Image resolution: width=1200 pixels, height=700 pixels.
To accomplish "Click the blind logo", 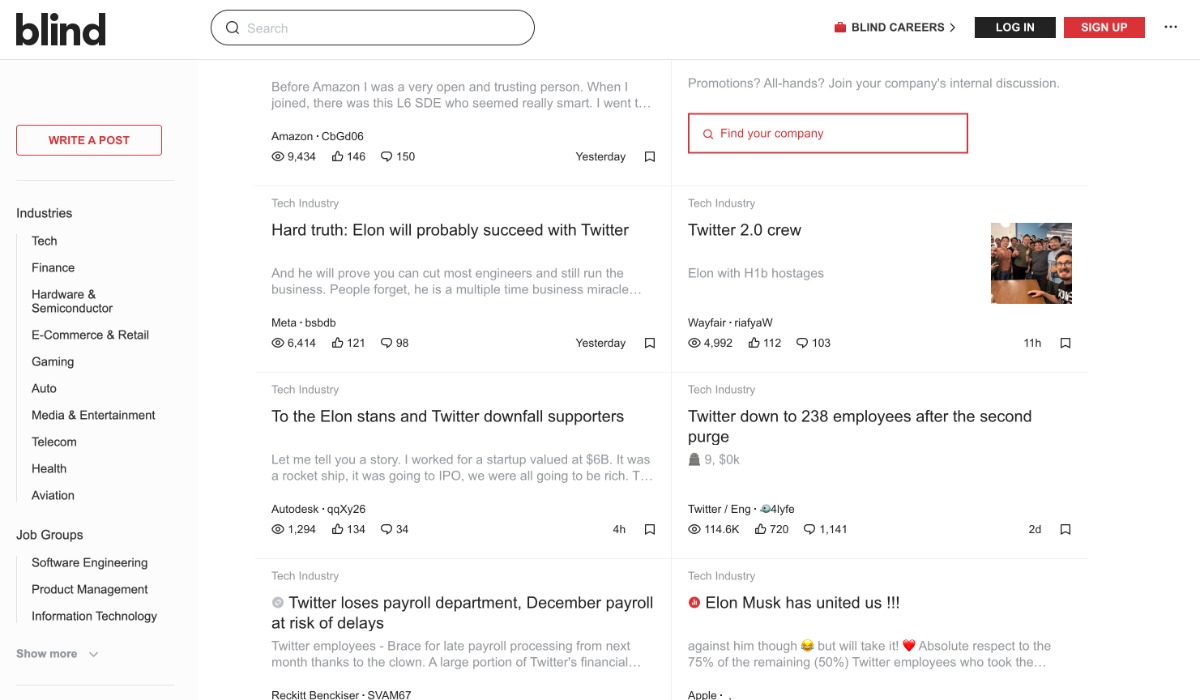I will pos(61,29).
